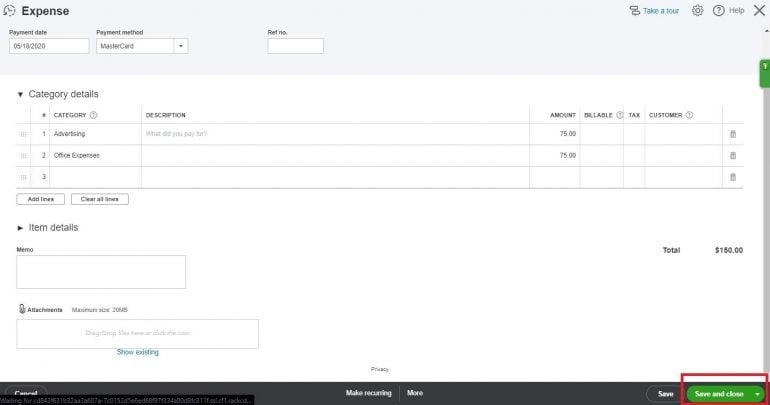
Task: Click the Show existing link
Action: [137, 352]
